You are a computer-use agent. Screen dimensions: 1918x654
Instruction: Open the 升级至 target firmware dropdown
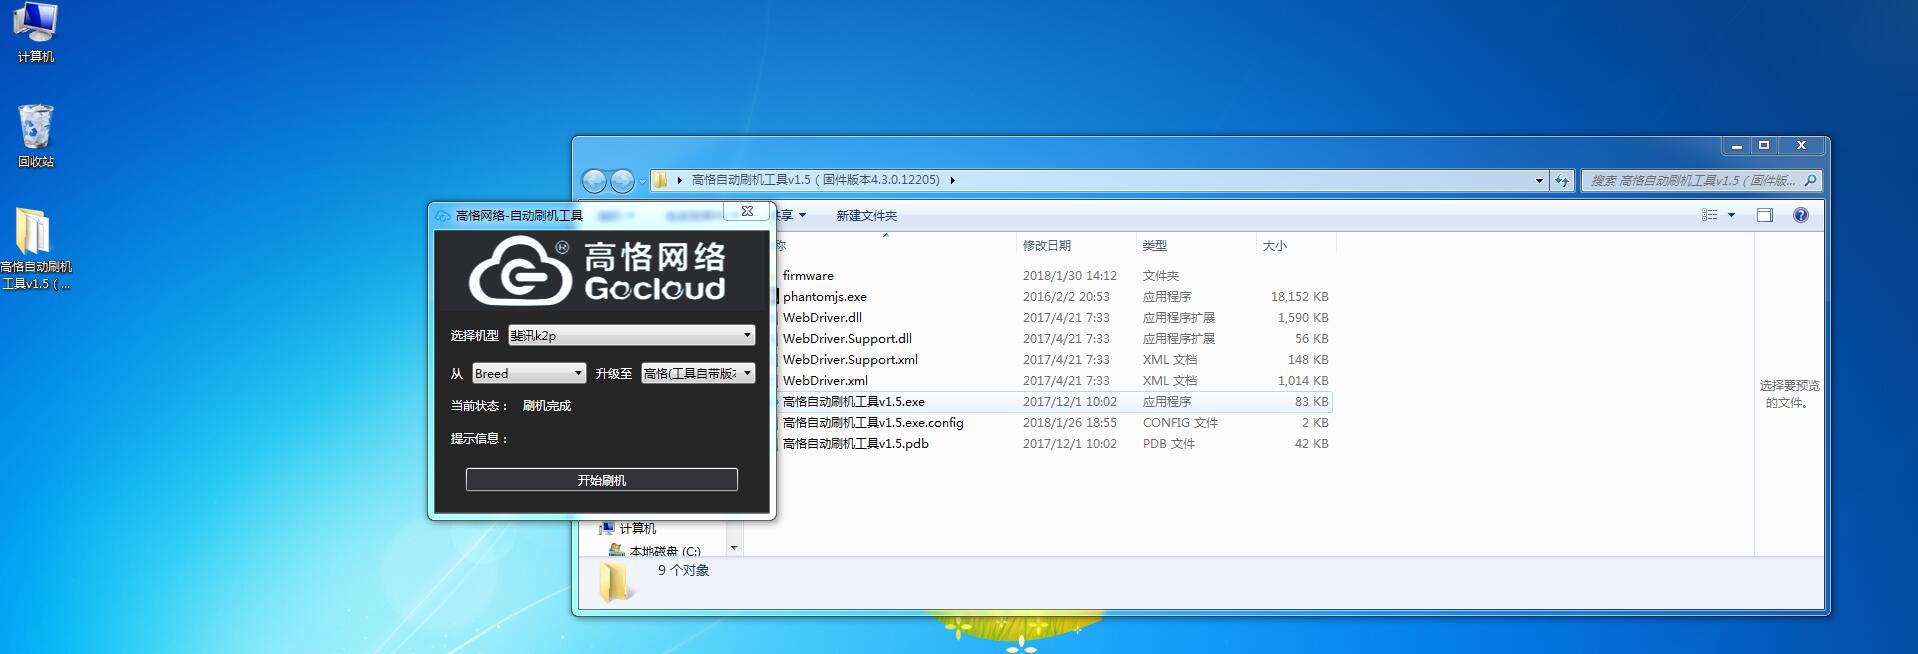[698, 373]
